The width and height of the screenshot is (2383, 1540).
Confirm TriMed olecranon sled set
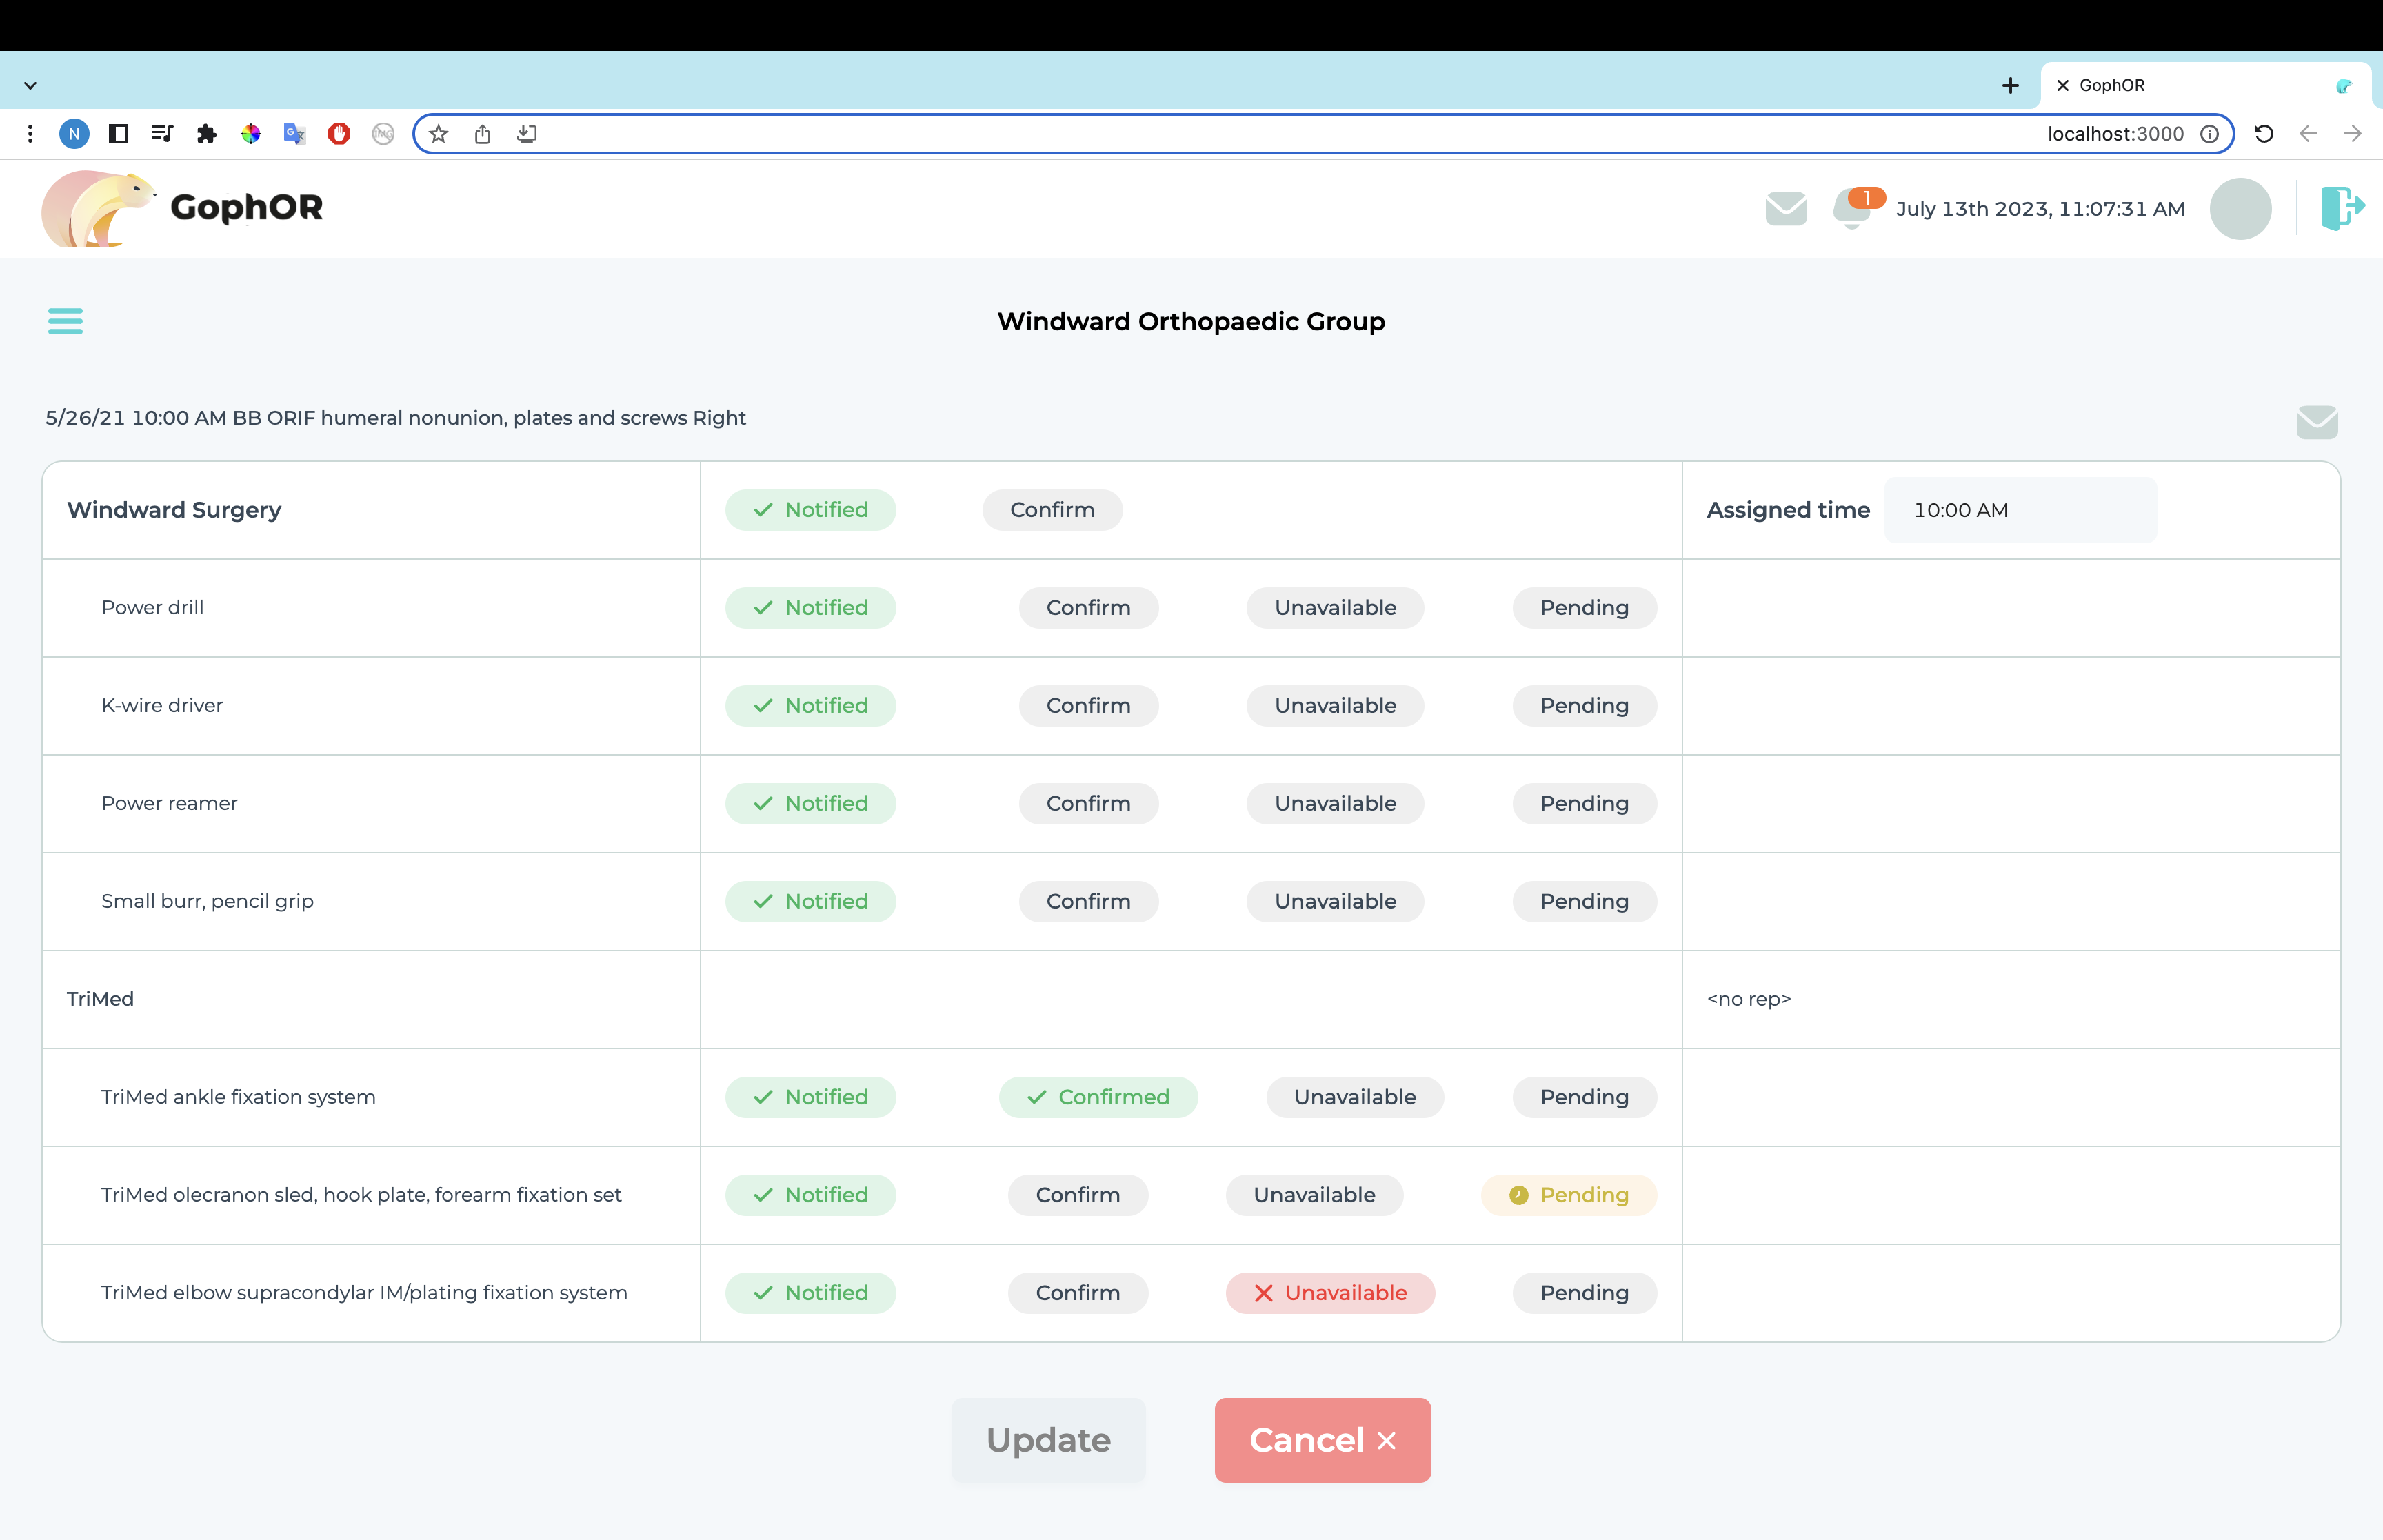point(1078,1195)
